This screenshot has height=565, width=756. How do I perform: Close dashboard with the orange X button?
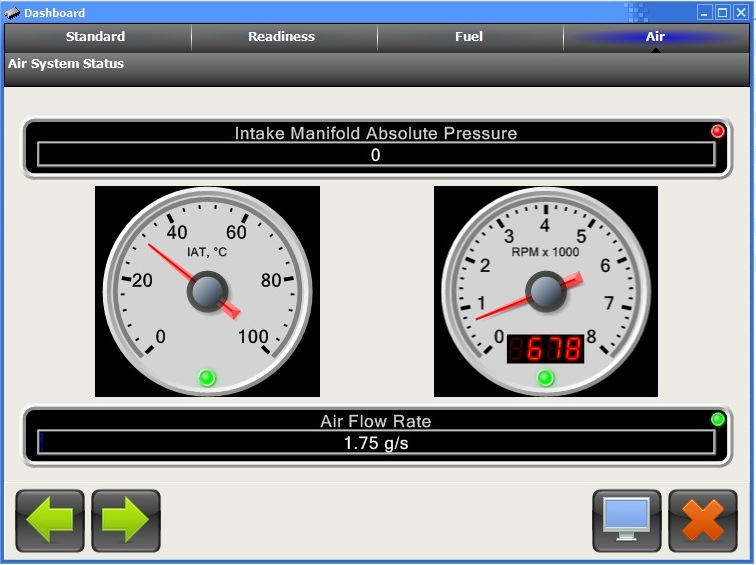[x=702, y=521]
